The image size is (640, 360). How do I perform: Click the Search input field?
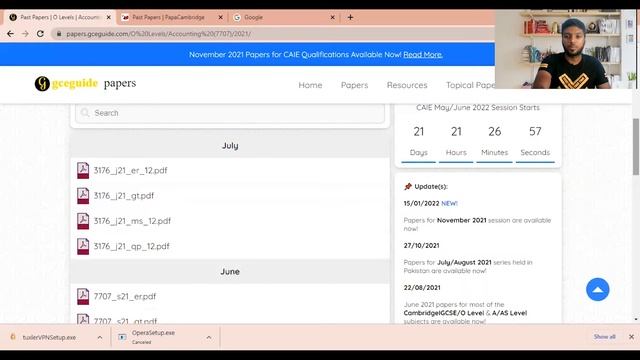230,113
